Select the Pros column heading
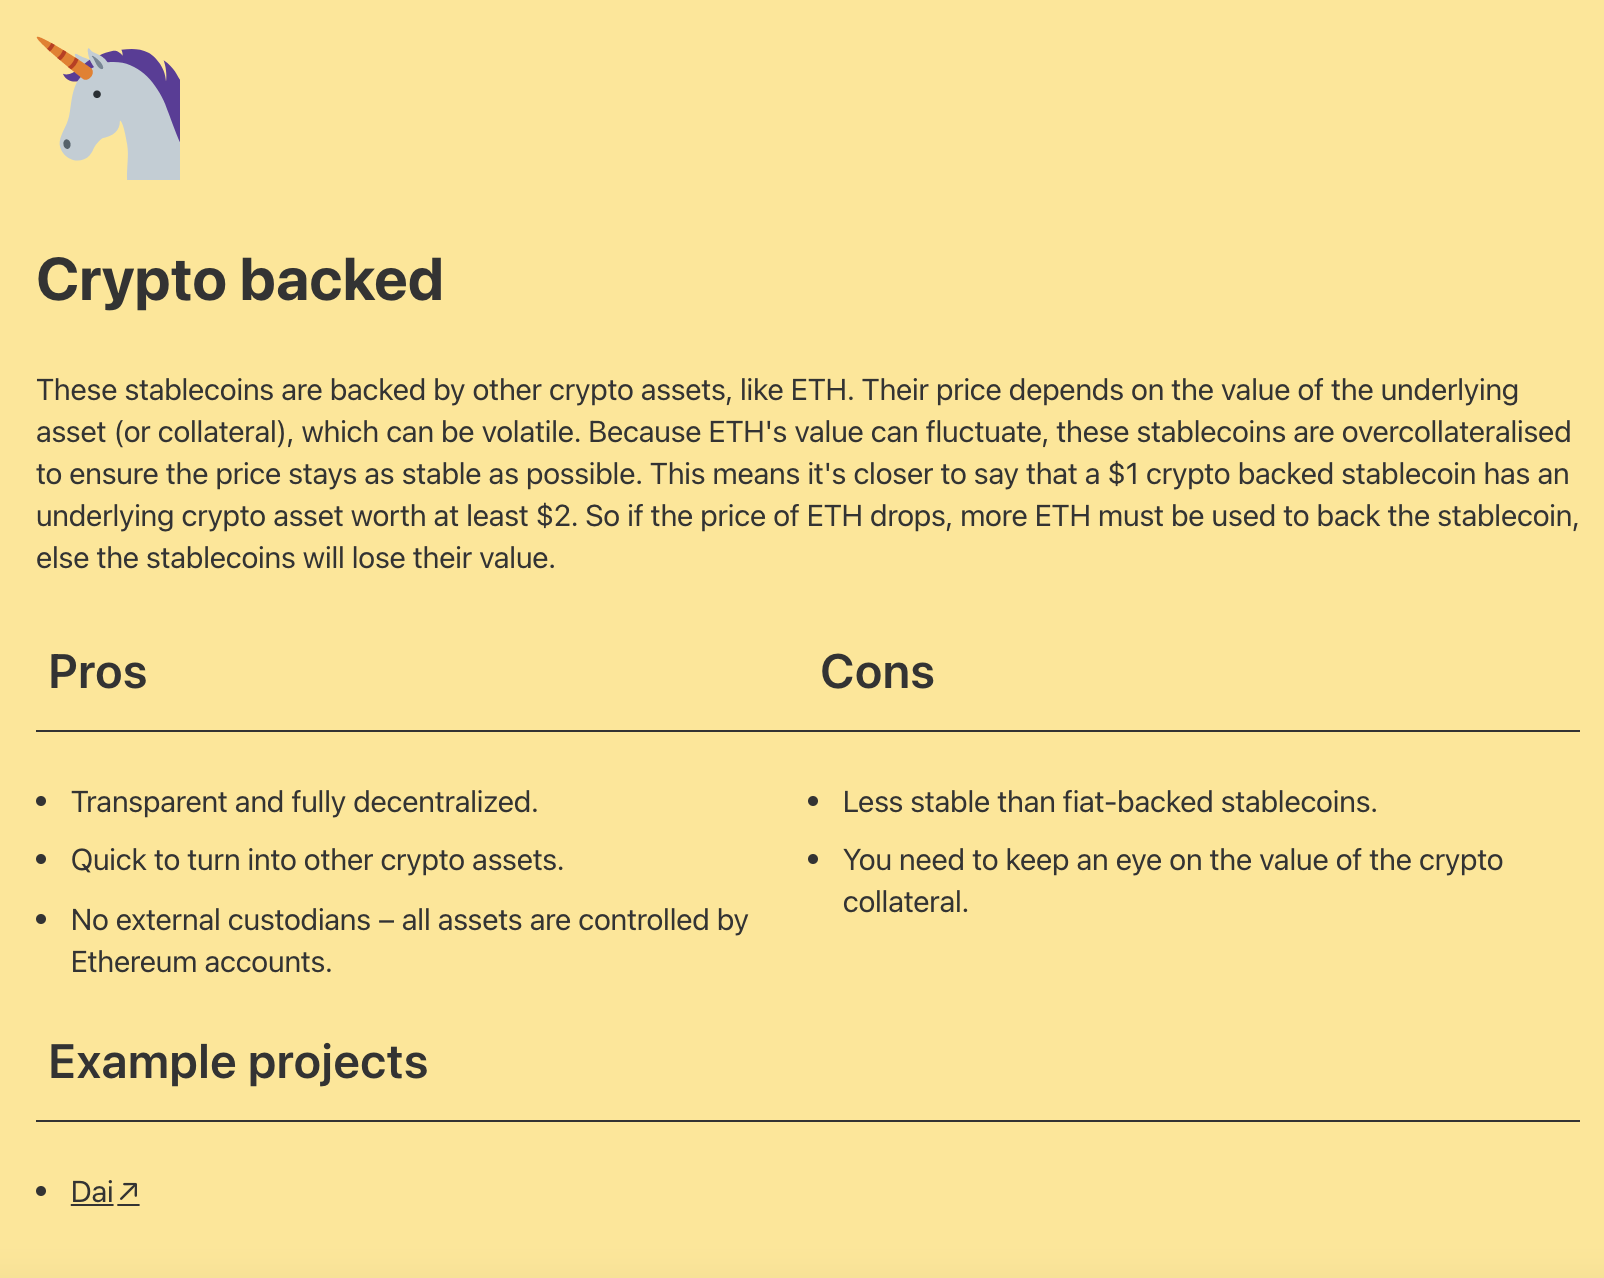This screenshot has width=1604, height=1278. pyautogui.click(x=98, y=672)
